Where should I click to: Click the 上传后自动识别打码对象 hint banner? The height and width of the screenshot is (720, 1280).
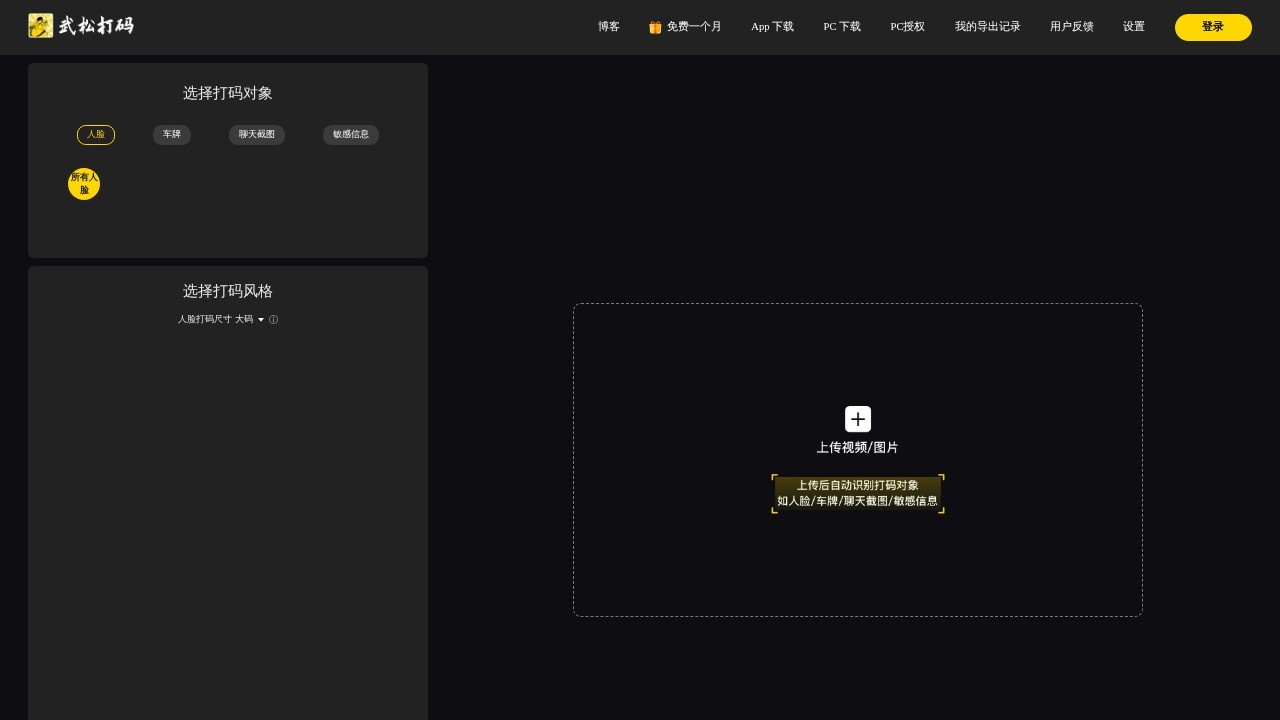pyautogui.click(x=857, y=493)
